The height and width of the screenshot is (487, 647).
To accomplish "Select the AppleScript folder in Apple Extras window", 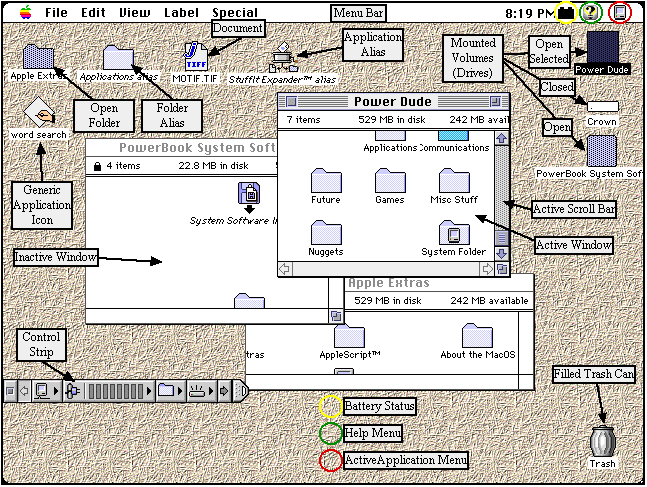I will (x=349, y=335).
